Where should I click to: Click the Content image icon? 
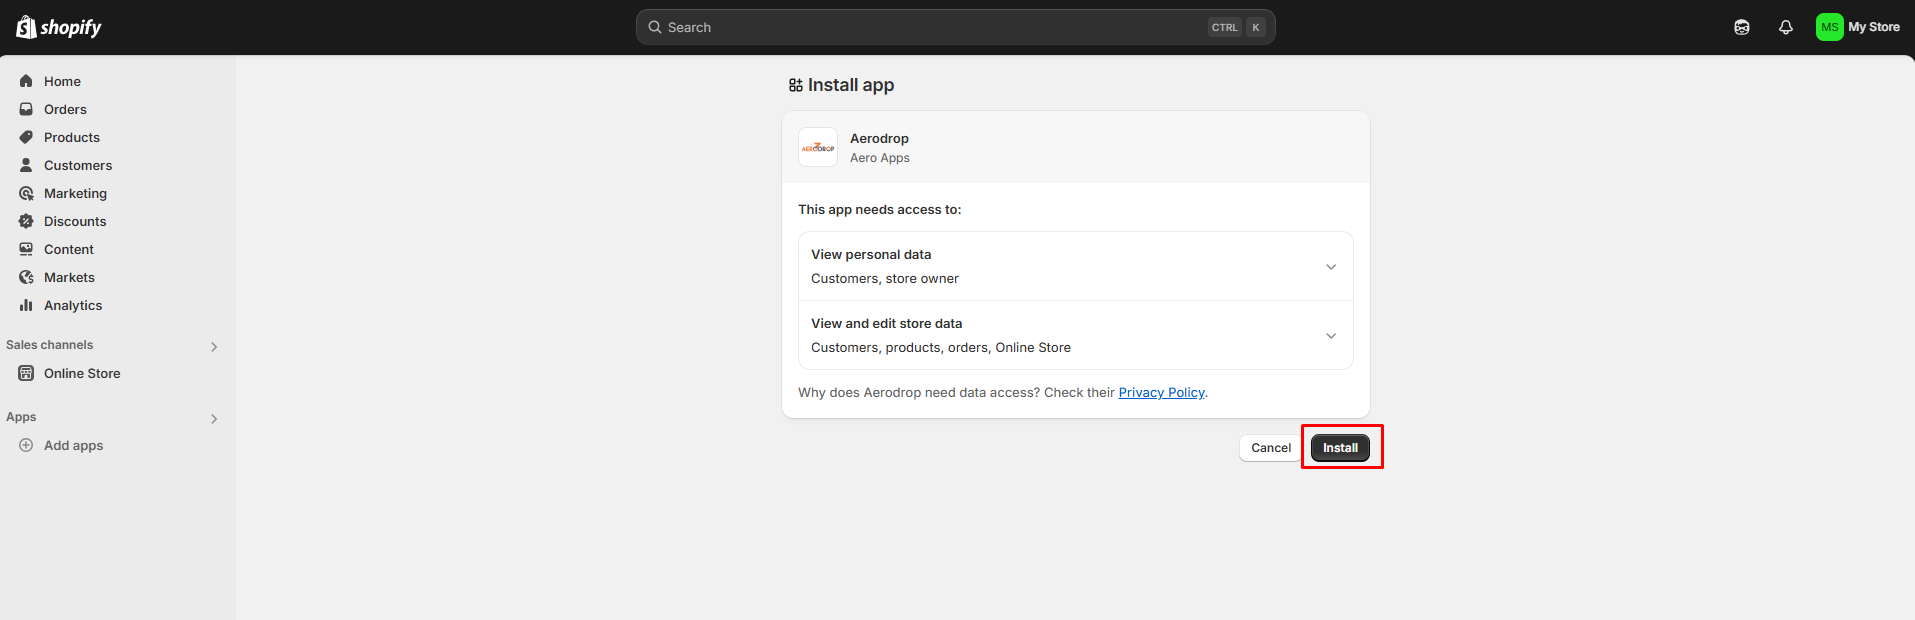pos(26,249)
